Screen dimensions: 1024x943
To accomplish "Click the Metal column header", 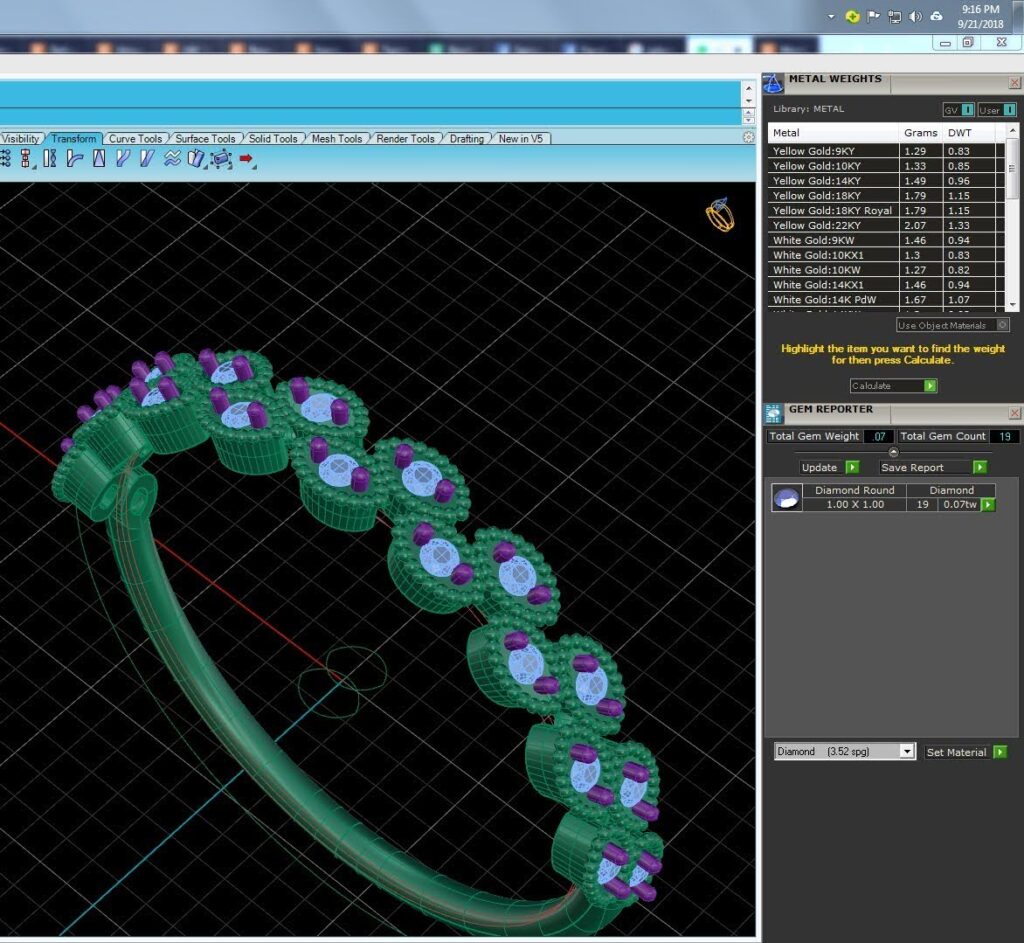I will 833,133.
